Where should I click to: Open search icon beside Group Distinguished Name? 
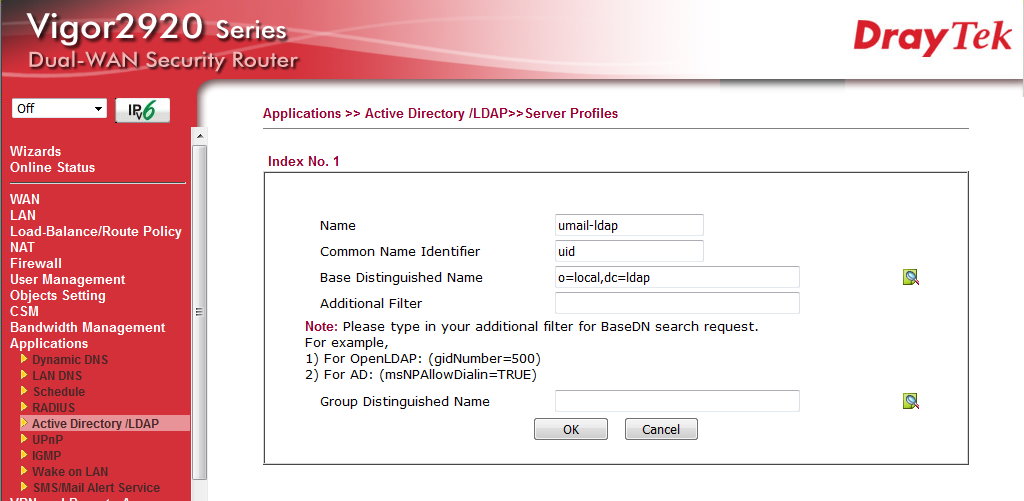pos(910,401)
